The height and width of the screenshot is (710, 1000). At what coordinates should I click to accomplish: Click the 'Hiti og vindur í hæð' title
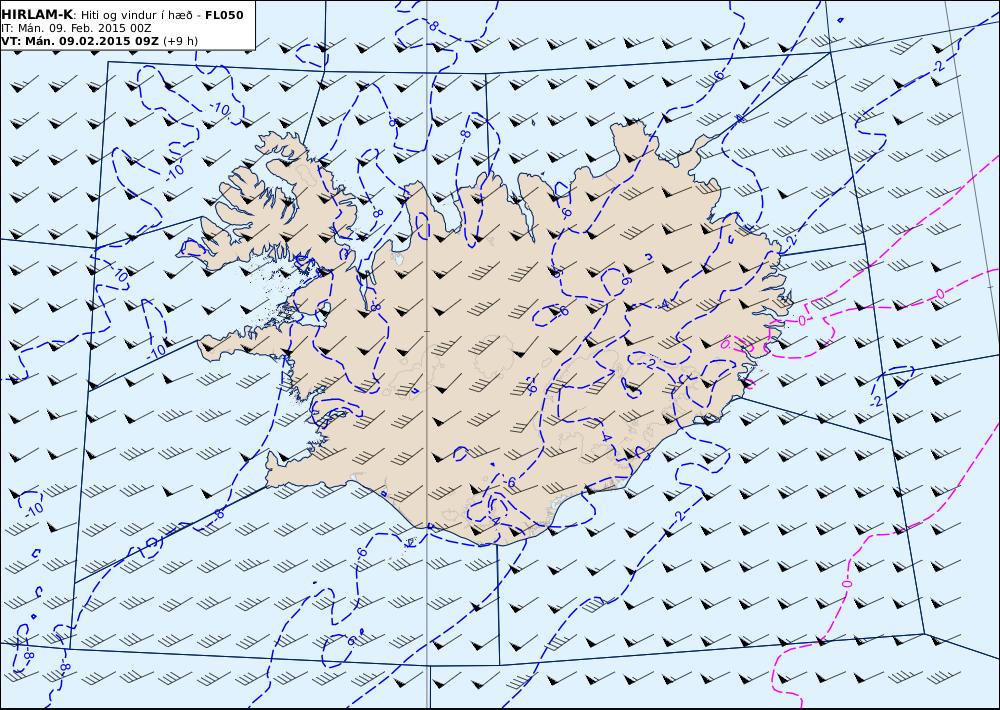(136, 15)
